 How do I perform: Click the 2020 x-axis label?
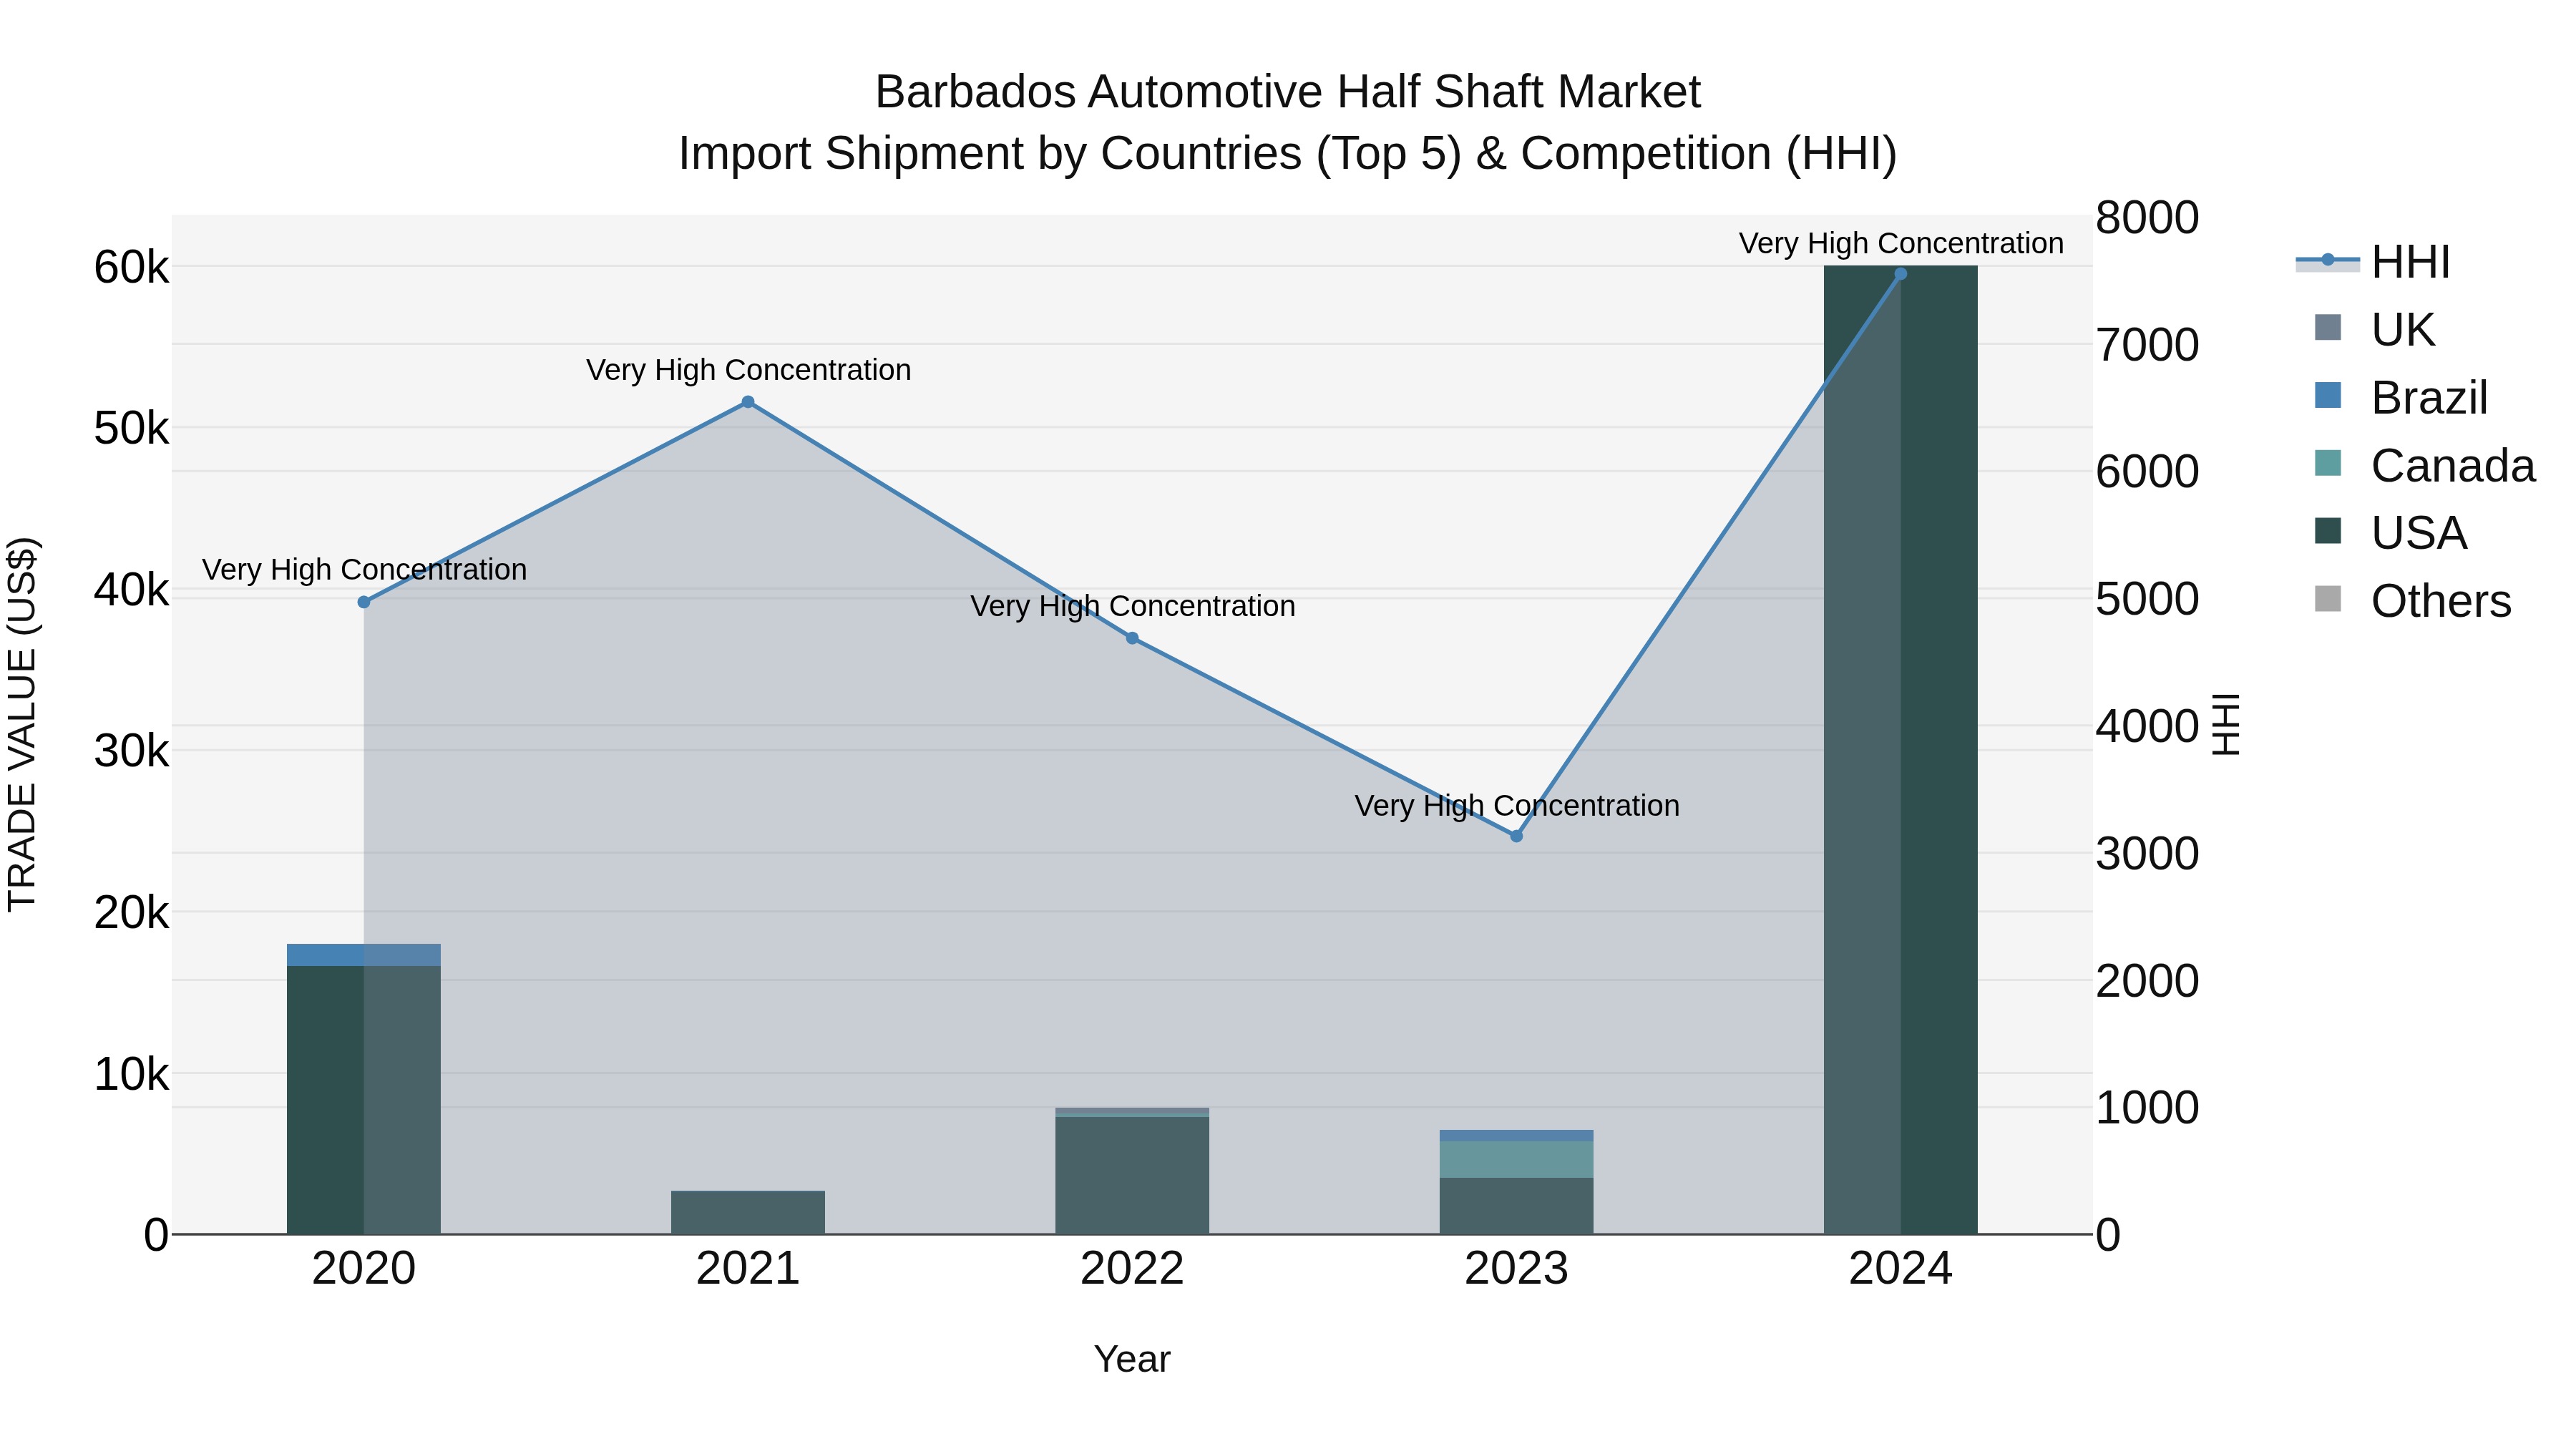(x=364, y=1269)
